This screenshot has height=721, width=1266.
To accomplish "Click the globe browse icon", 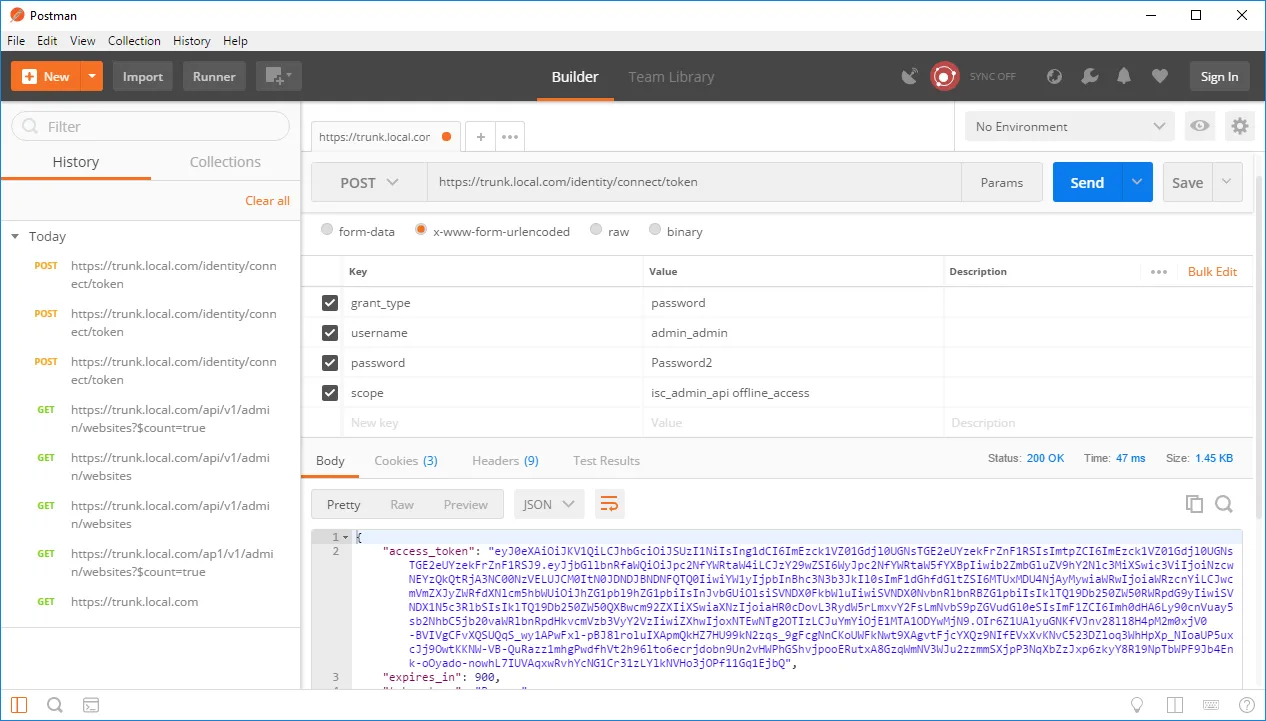I will click(1054, 76).
